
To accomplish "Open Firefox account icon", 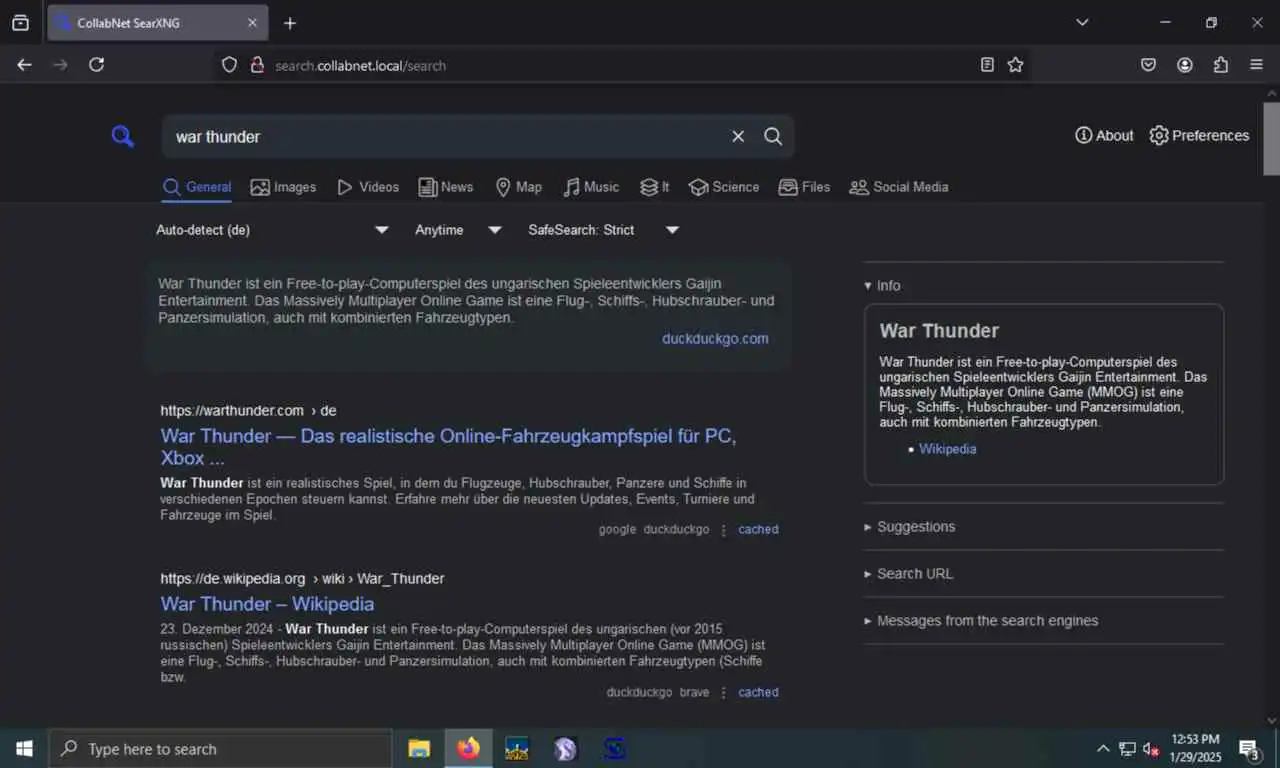I will [1185, 65].
